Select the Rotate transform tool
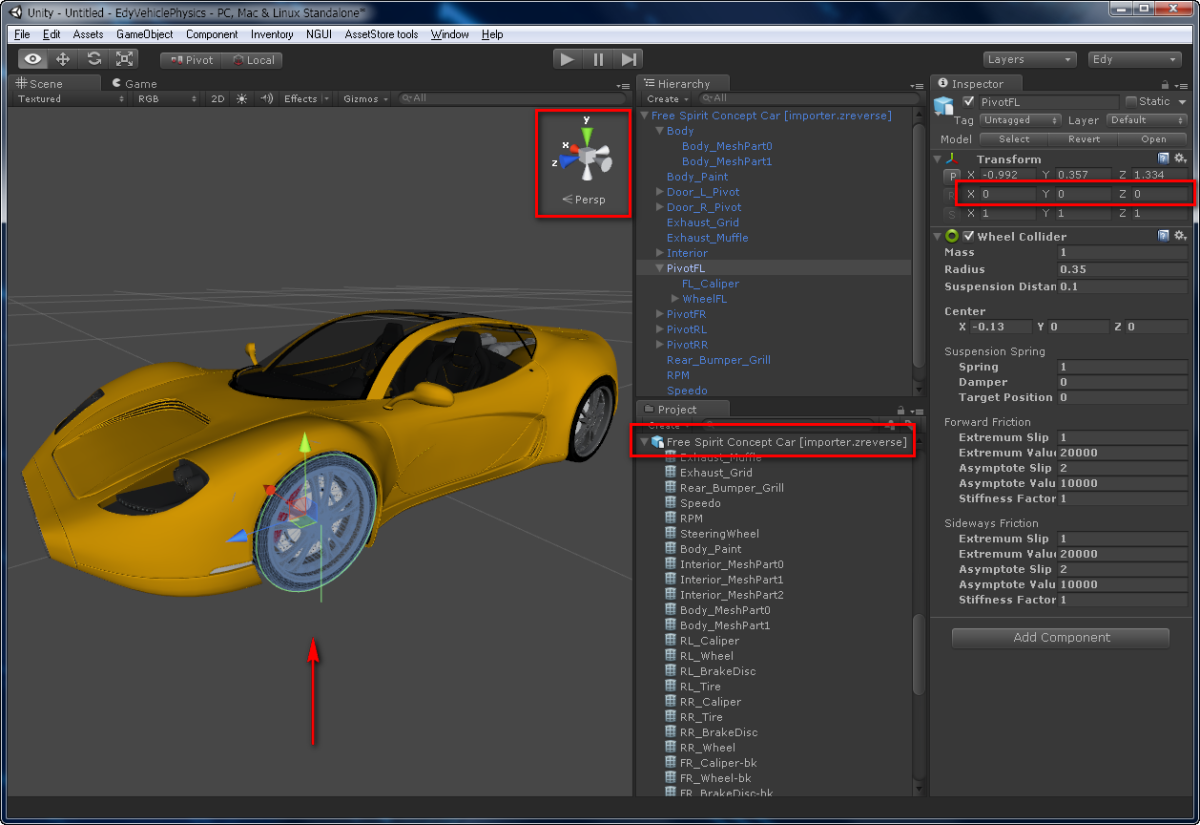 point(93,59)
